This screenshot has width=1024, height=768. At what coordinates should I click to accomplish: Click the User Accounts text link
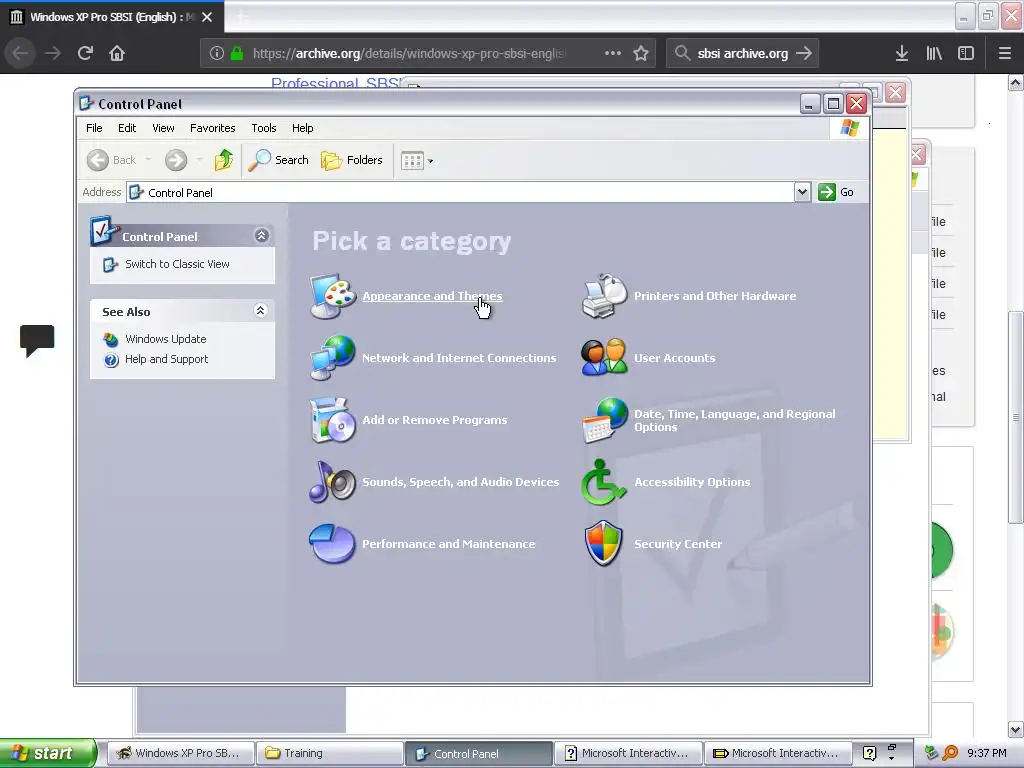coord(675,358)
